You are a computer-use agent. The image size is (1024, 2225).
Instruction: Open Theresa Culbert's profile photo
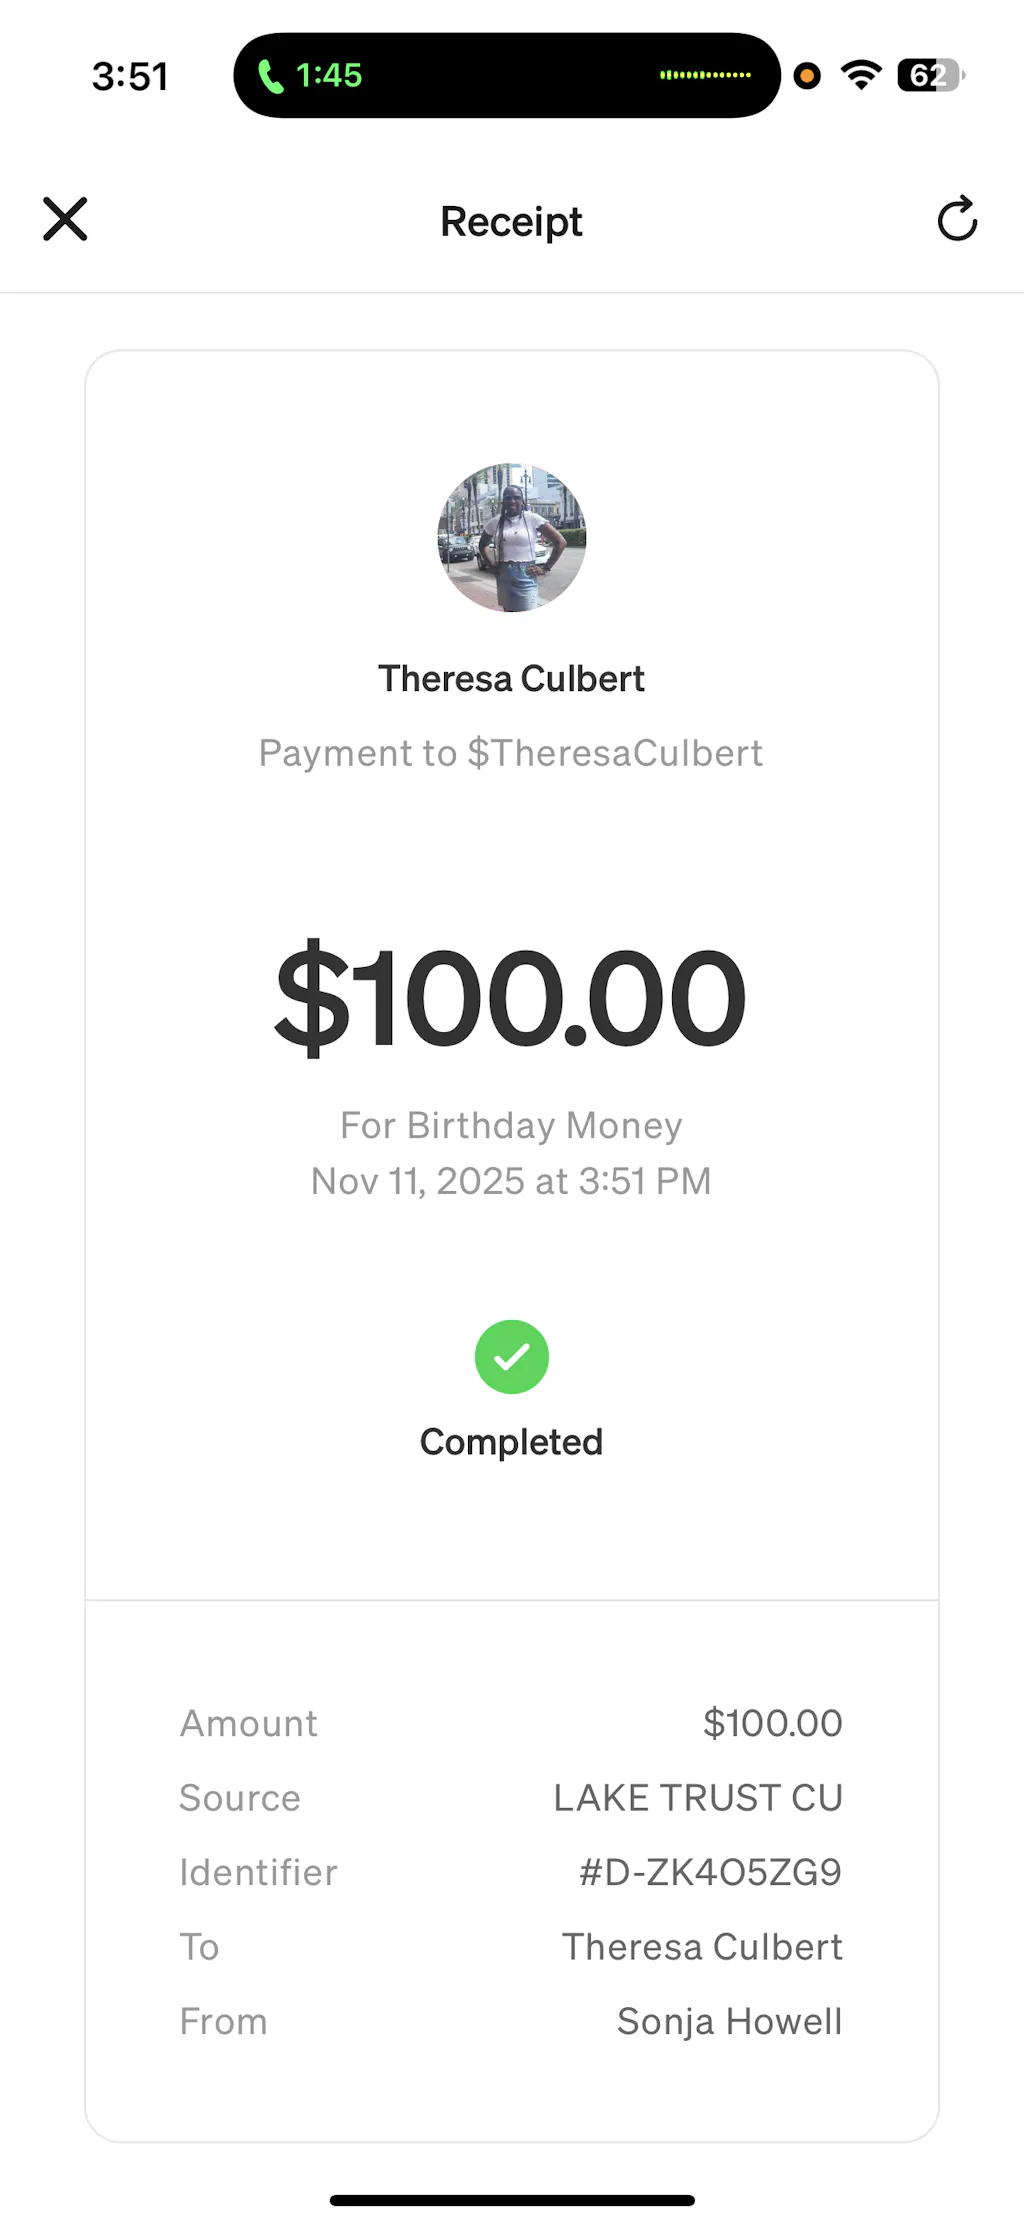coord(511,537)
